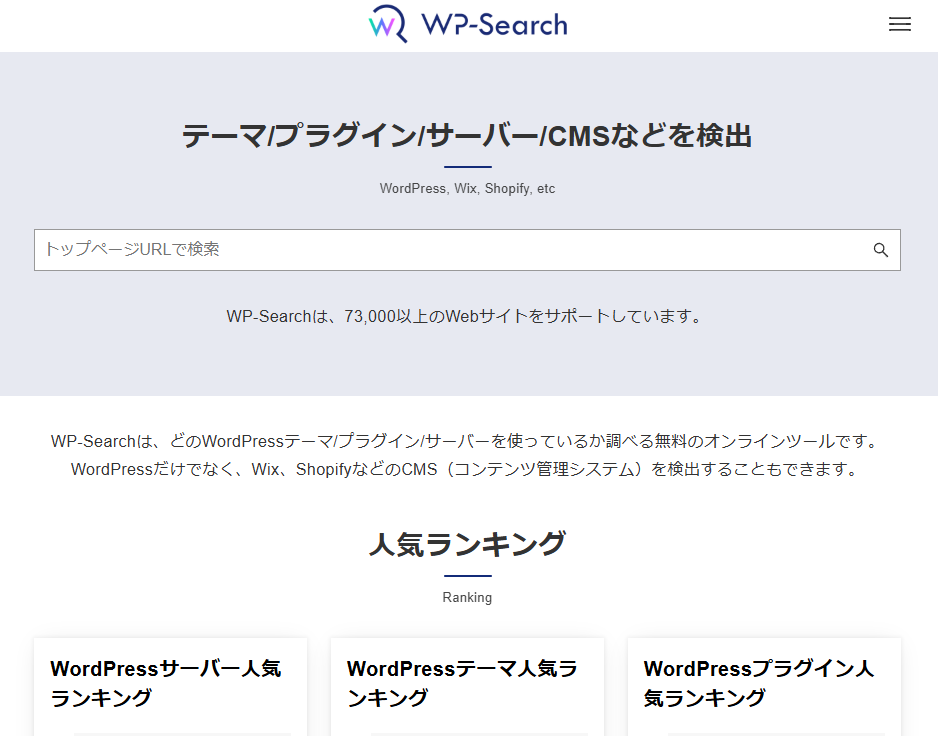Click the WP-Search logo text
Viewport: 938px width, 736px height.
(x=494, y=25)
